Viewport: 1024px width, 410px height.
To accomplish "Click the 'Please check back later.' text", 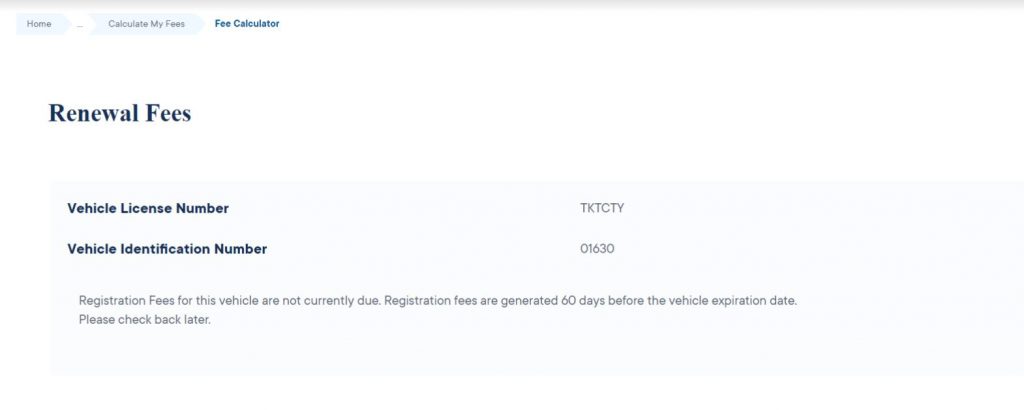I will coord(145,320).
